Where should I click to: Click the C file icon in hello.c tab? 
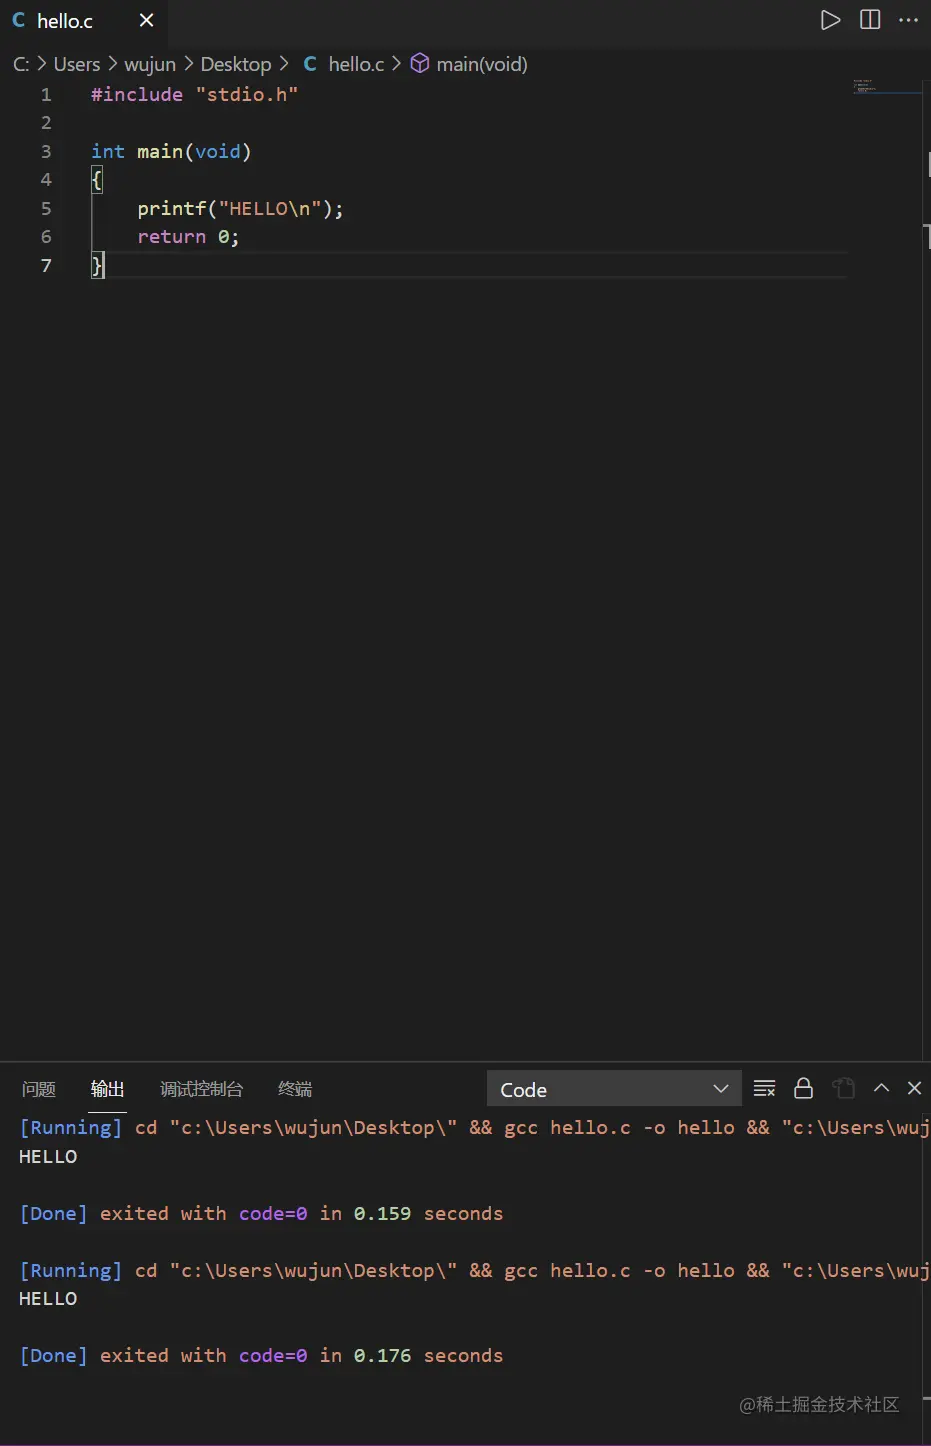18,20
